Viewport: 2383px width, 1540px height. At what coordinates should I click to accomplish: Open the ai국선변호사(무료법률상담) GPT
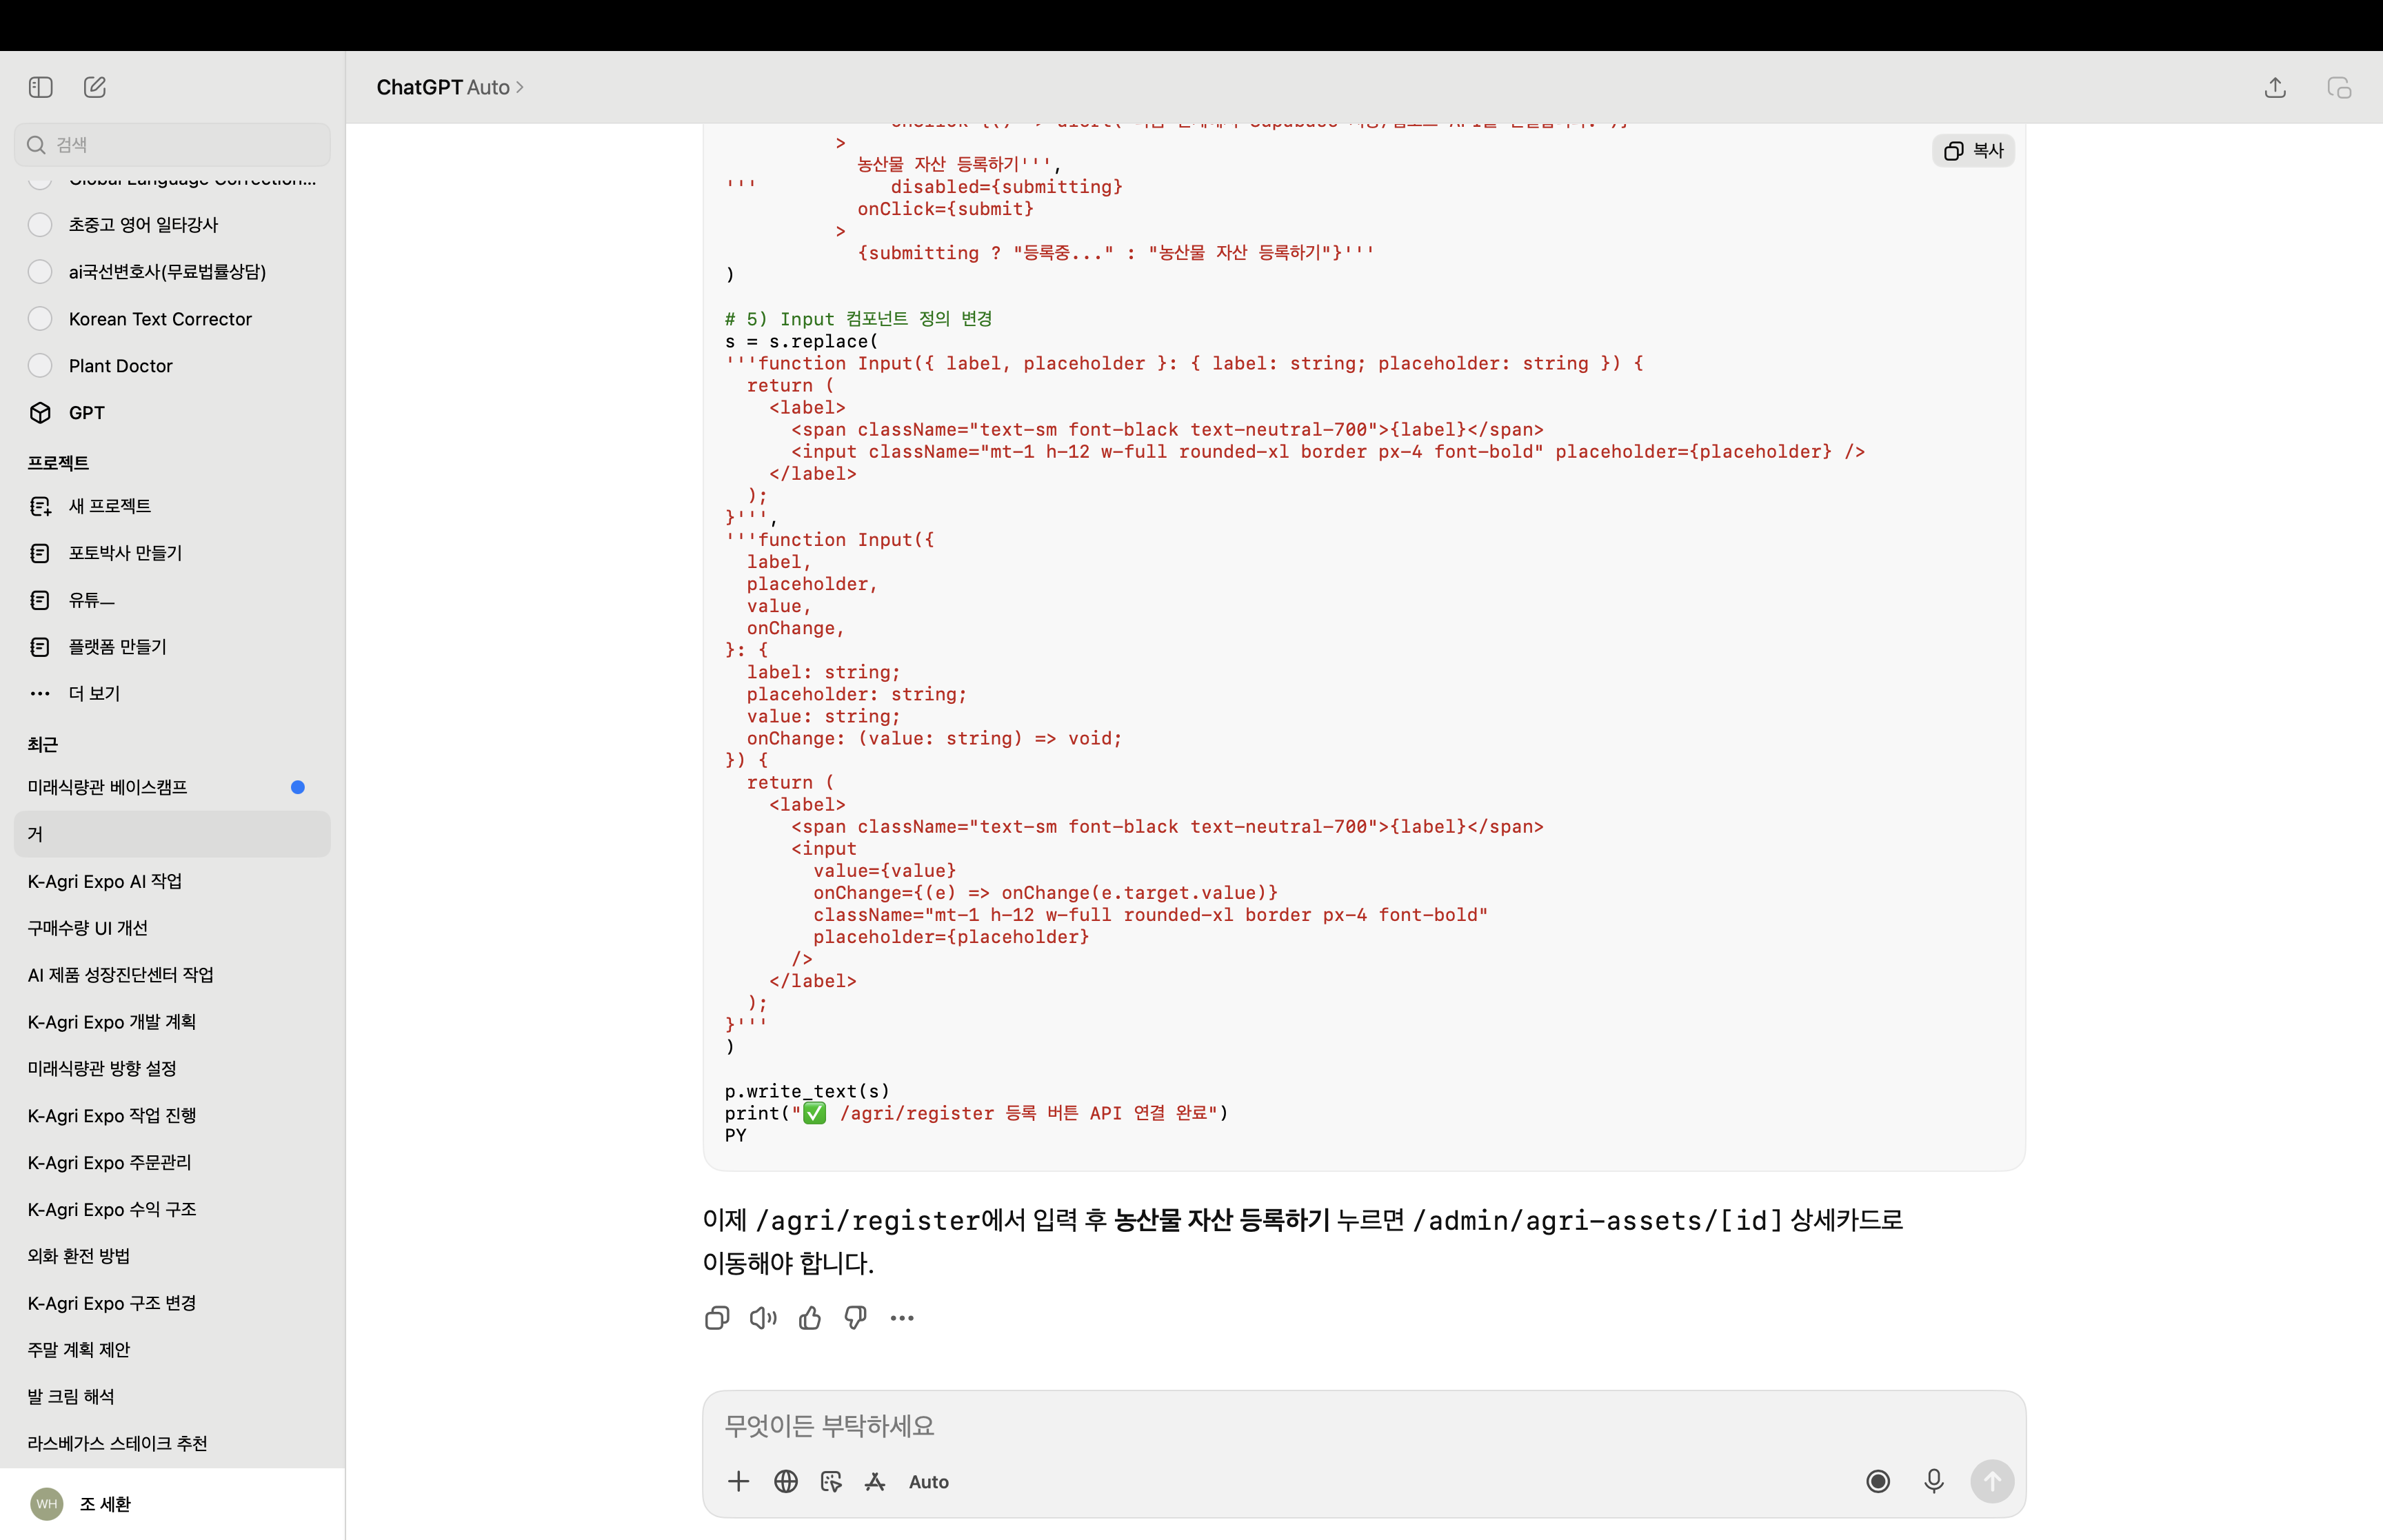[x=172, y=272]
